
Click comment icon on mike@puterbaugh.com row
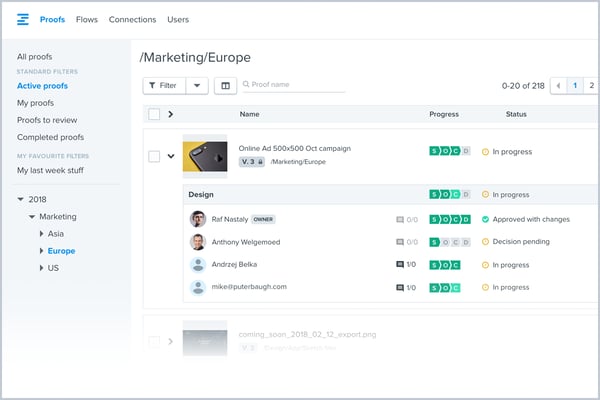click(x=401, y=288)
